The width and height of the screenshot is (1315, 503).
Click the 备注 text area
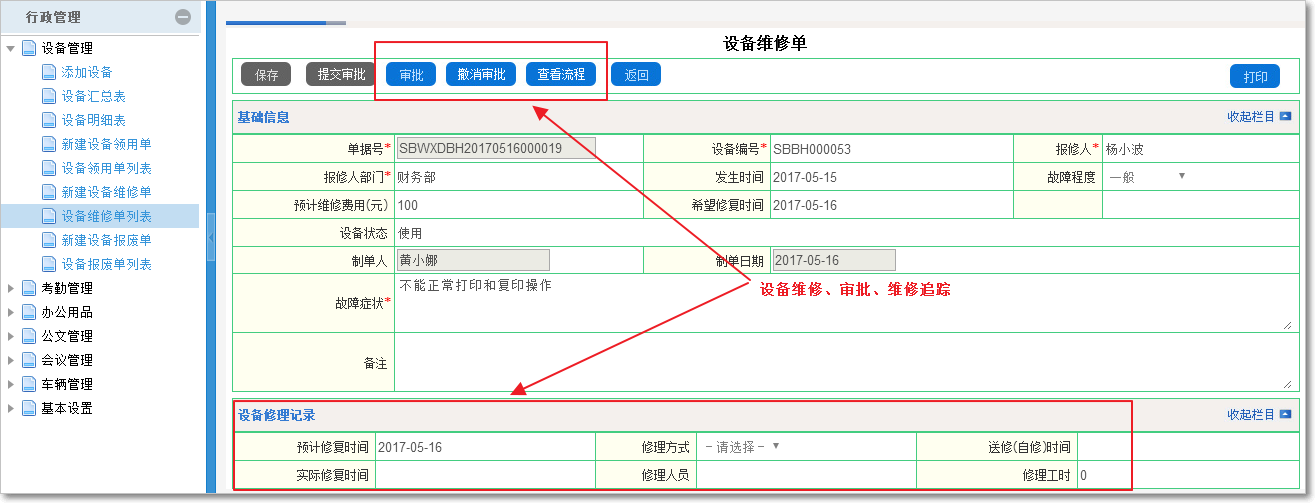[843, 361]
